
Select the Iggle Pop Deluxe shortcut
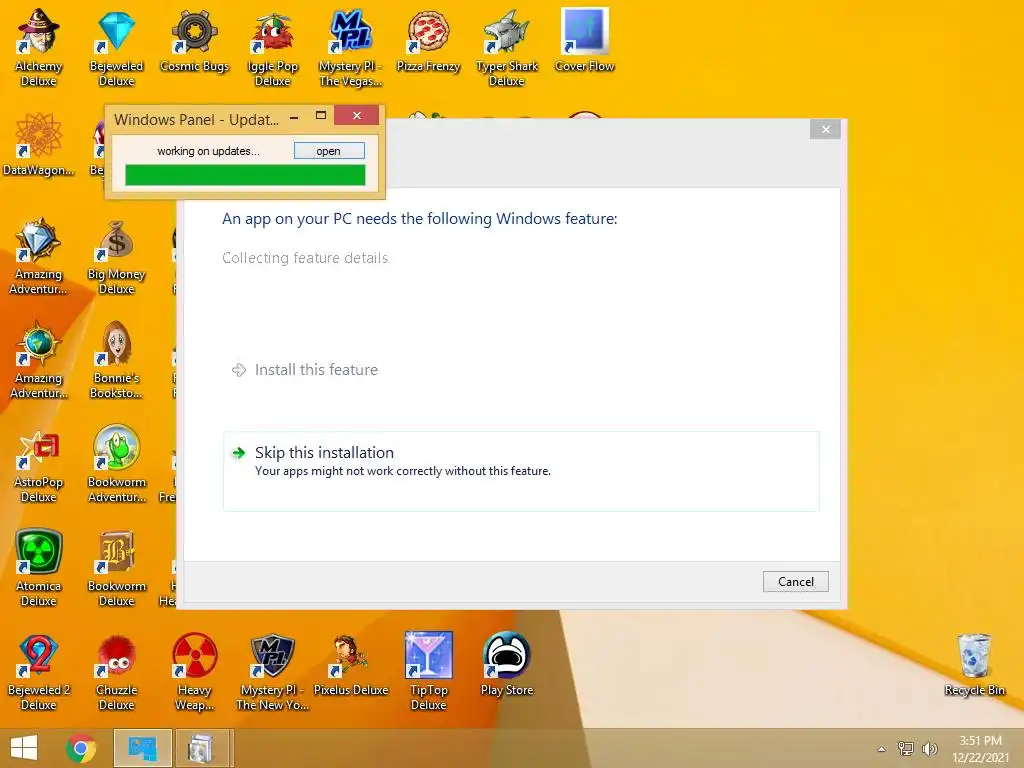click(272, 47)
